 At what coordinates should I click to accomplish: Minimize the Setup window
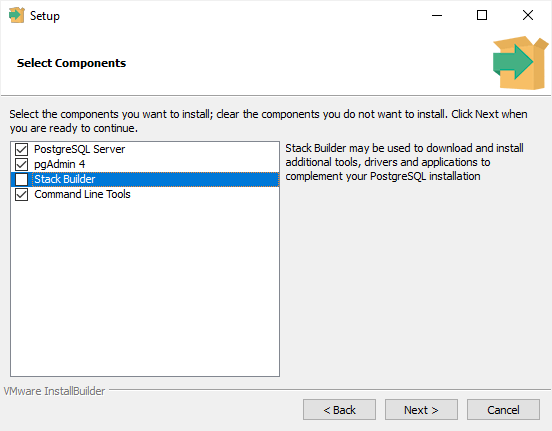[x=437, y=15]
